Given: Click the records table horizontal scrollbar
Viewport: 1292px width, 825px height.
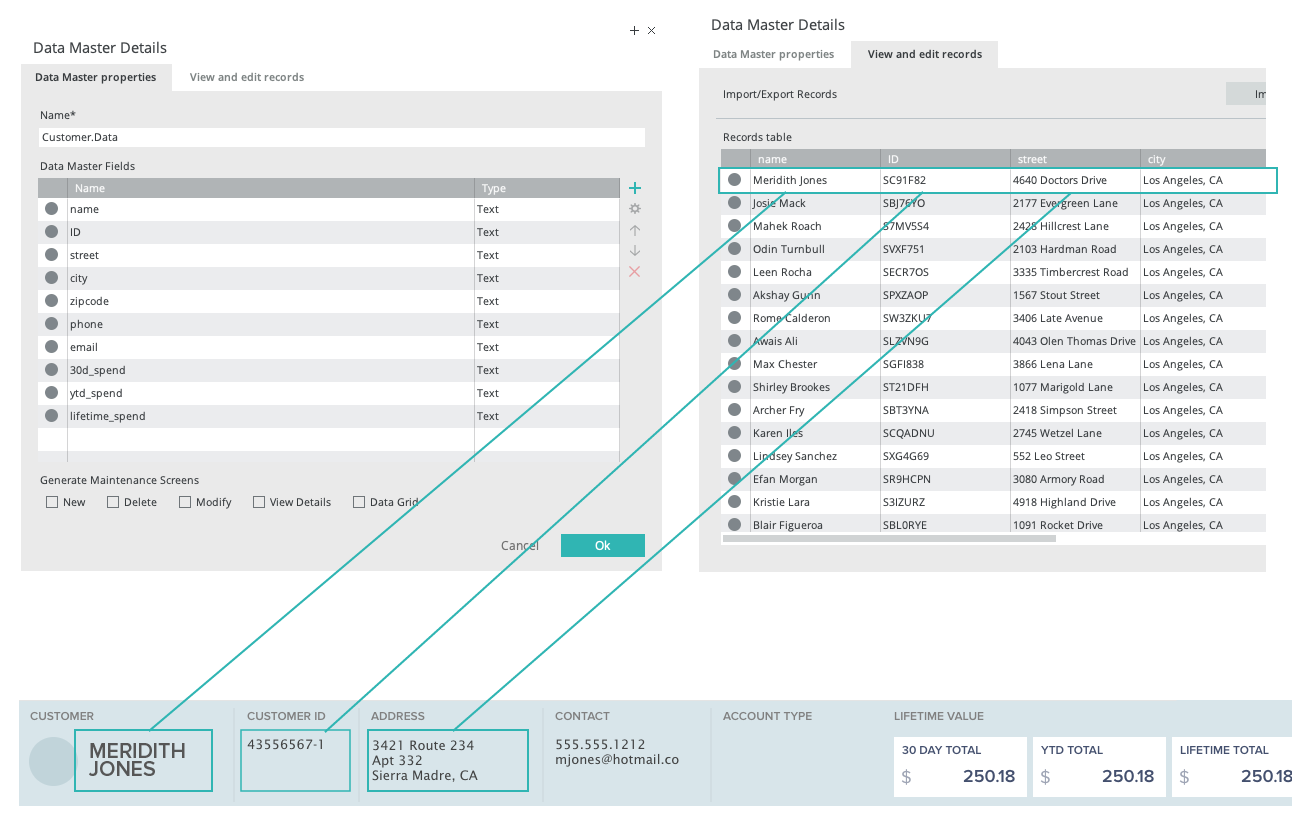Looking at the screenshot, I should 888,539.
